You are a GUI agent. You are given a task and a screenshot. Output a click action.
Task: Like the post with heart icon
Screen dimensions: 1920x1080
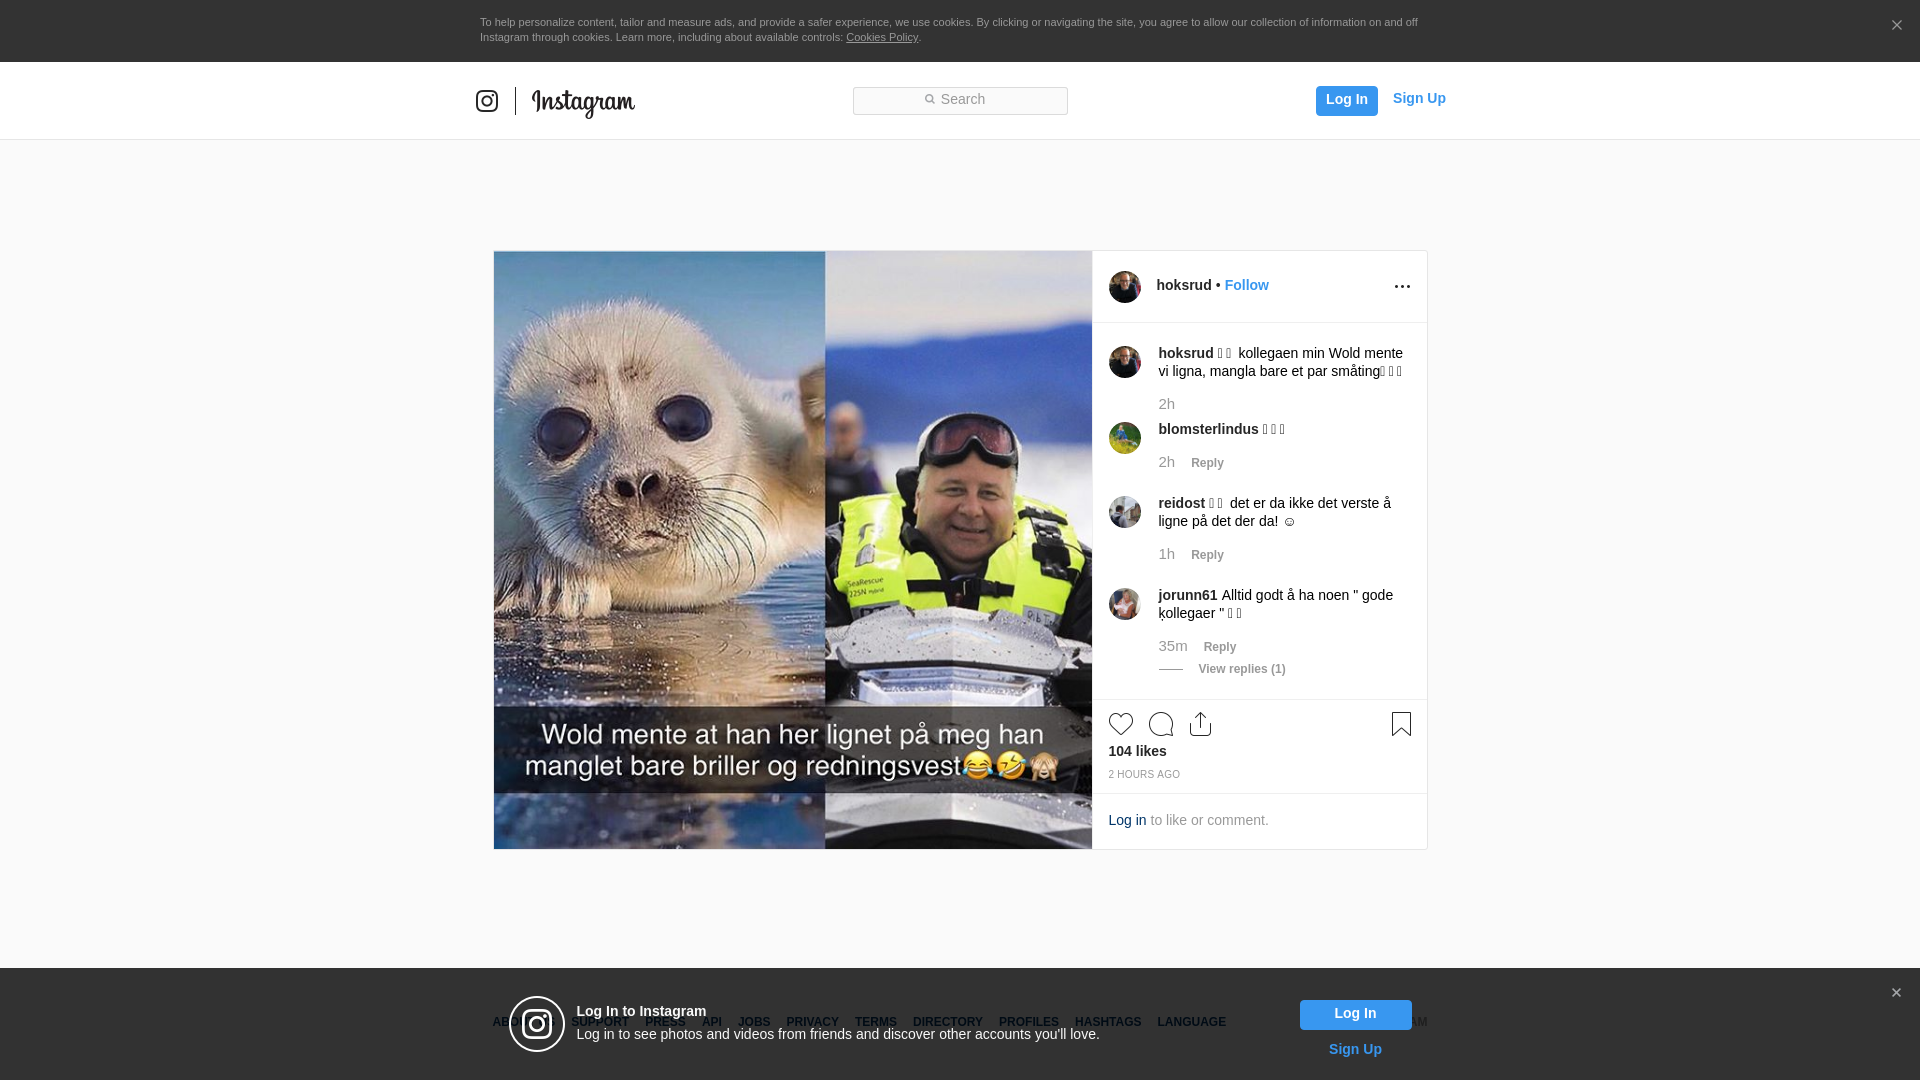pos(1121,724)
